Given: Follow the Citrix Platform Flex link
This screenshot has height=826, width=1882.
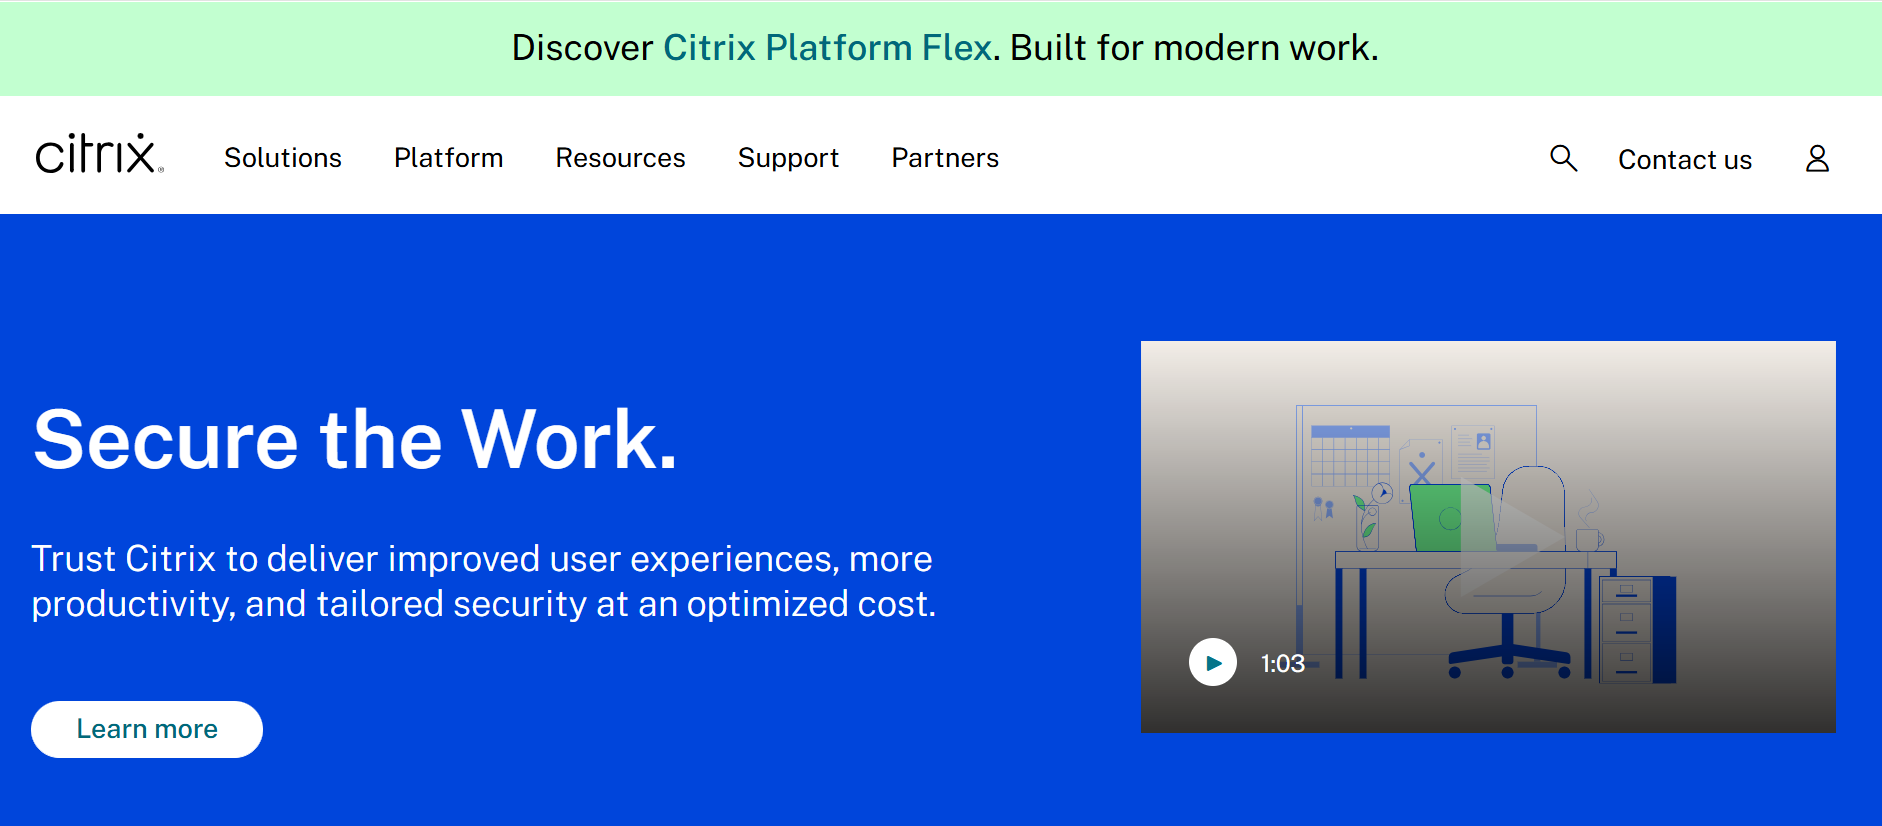Looking at the screenshot, I should (827, 48).
